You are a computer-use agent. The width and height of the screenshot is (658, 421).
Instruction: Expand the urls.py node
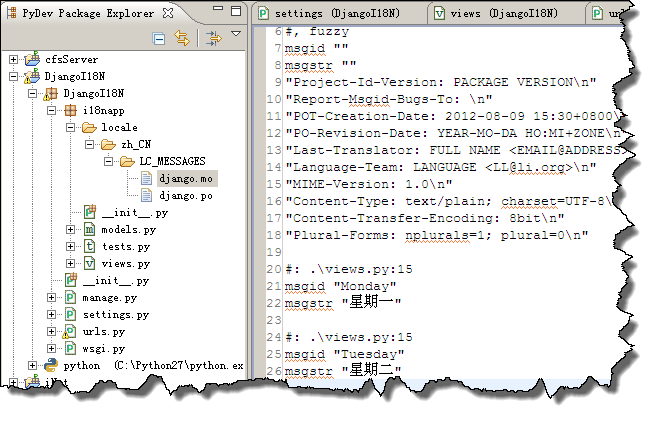(x=51, y=332)
